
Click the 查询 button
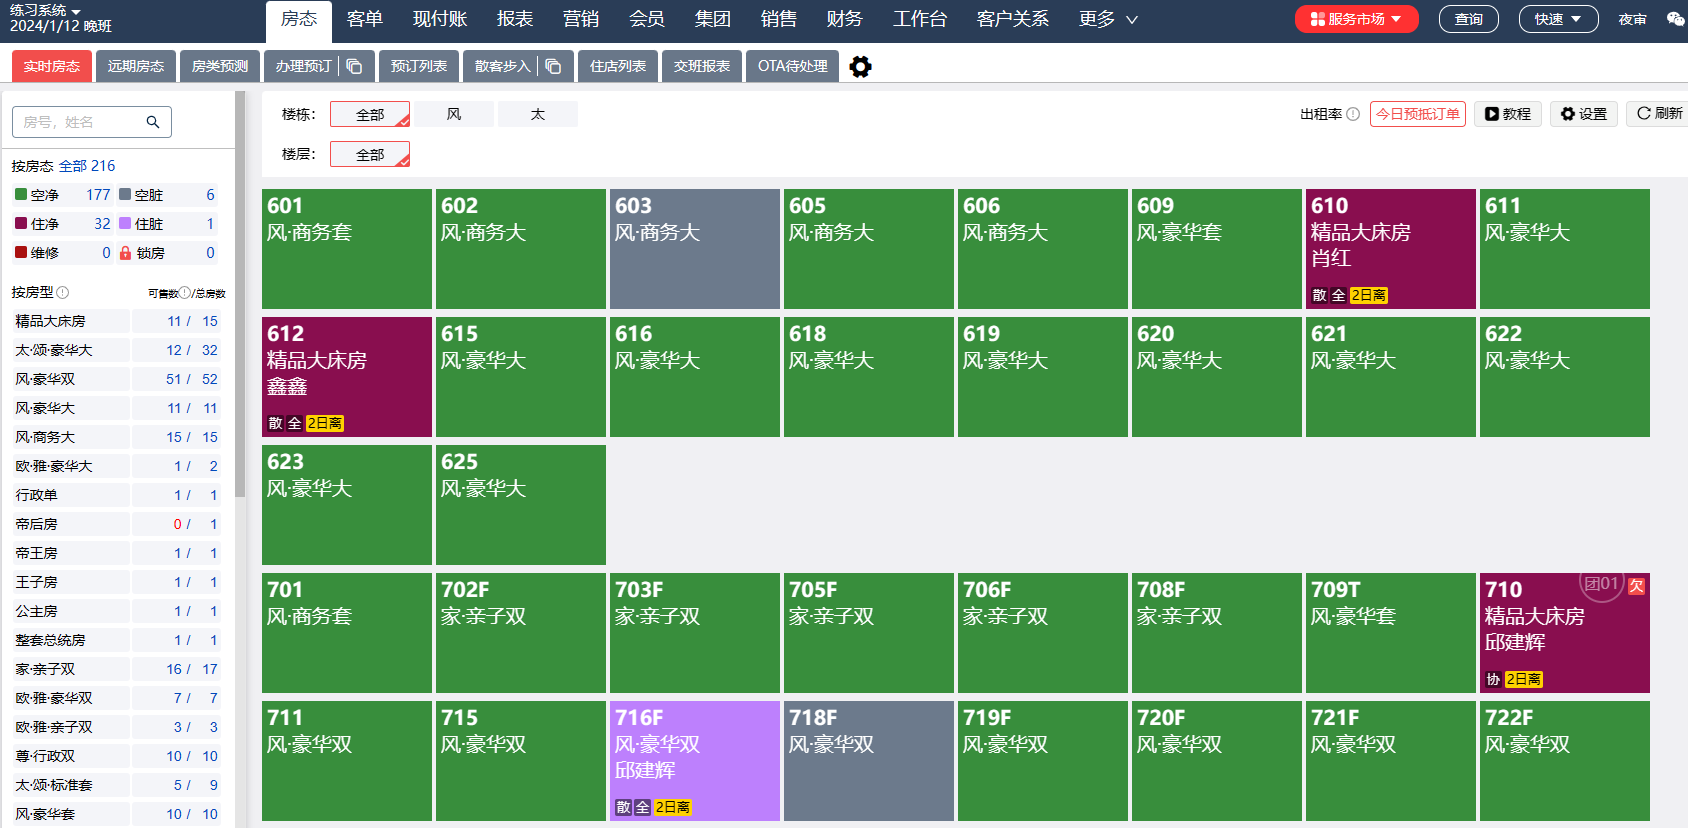[1469, 19]
